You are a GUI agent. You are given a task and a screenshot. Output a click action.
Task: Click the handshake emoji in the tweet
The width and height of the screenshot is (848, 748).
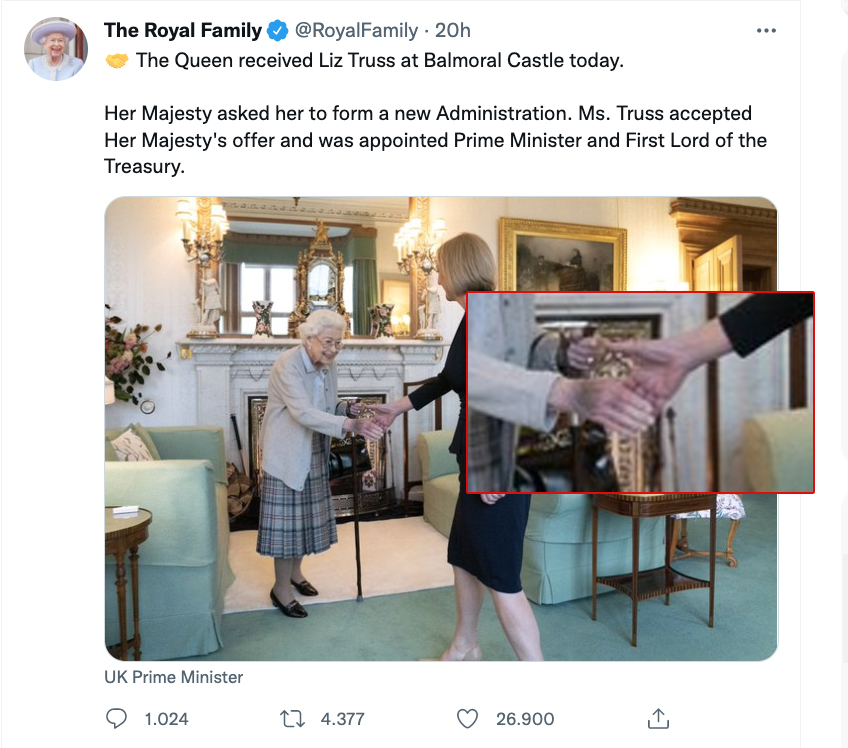117,61
